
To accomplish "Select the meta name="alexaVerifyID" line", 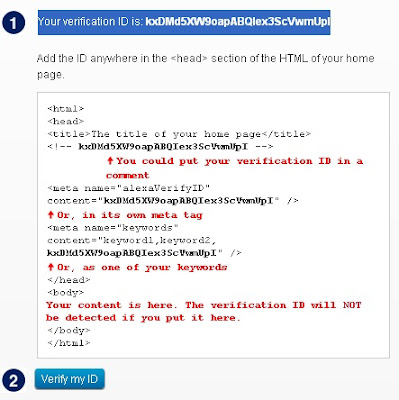I will click(129, 188).
